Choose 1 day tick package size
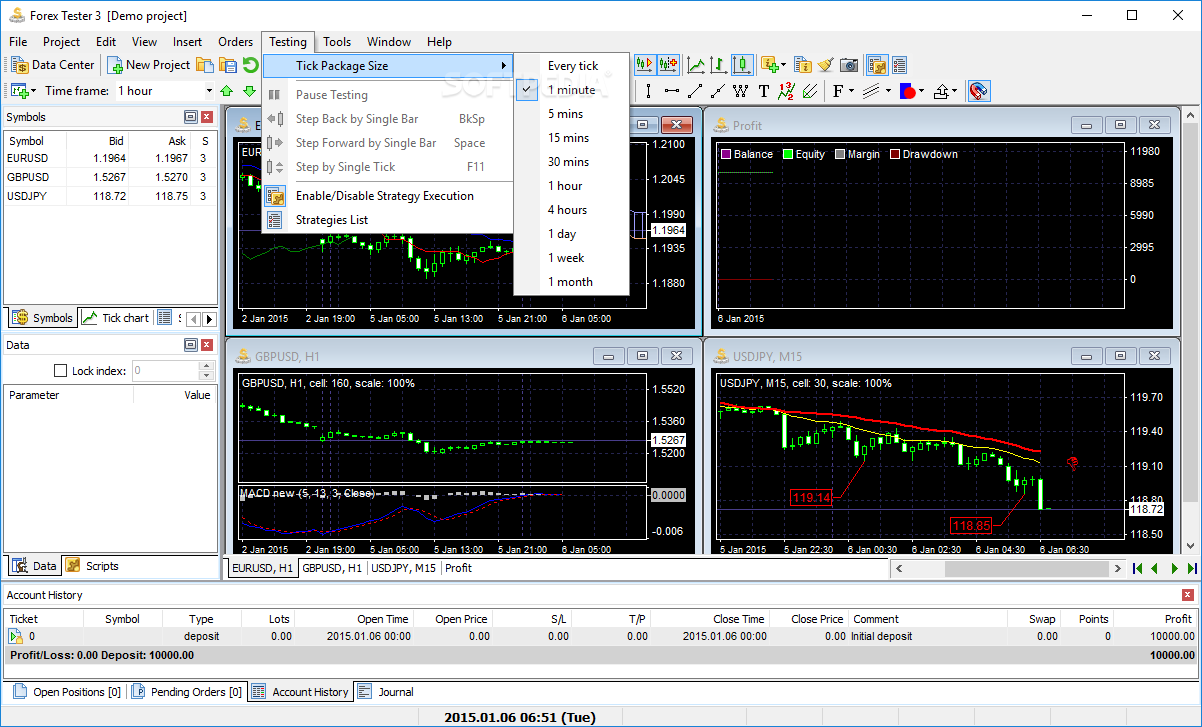Screen dimensions: 1202x727 (x=571, y=234)
